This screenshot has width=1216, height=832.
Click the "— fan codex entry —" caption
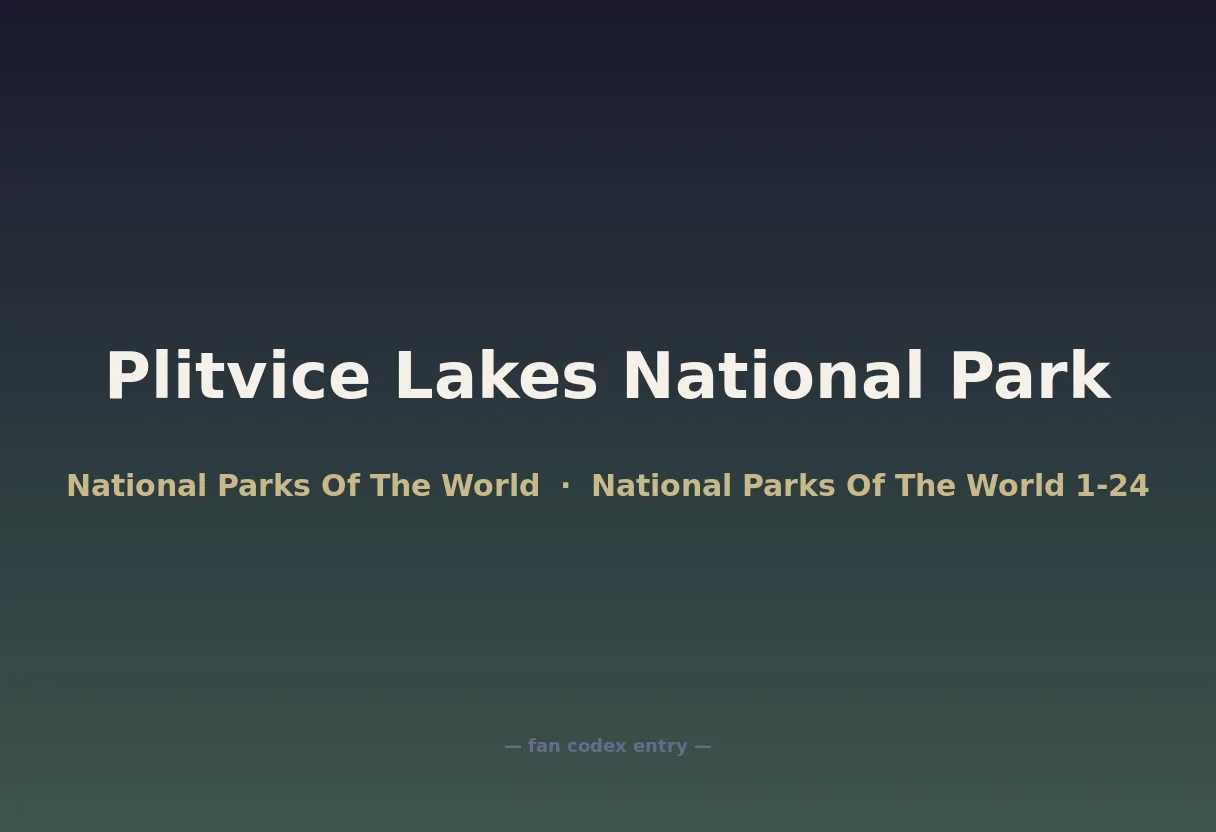point(608,746)
